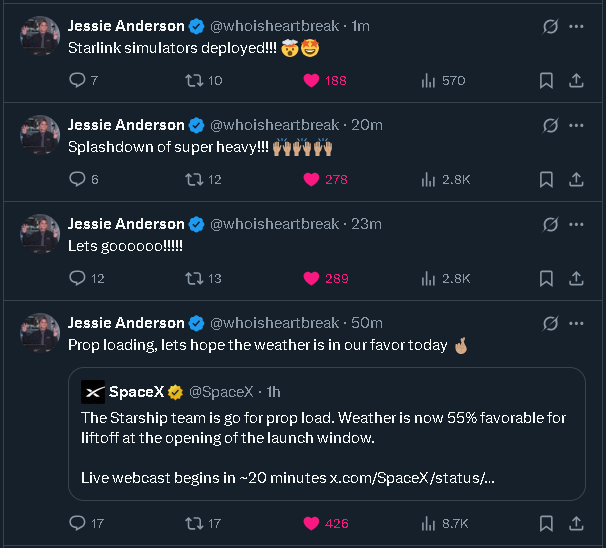606x548 pixels.
Task: Share the Prop loading post
Action: (x=577, y=522)
